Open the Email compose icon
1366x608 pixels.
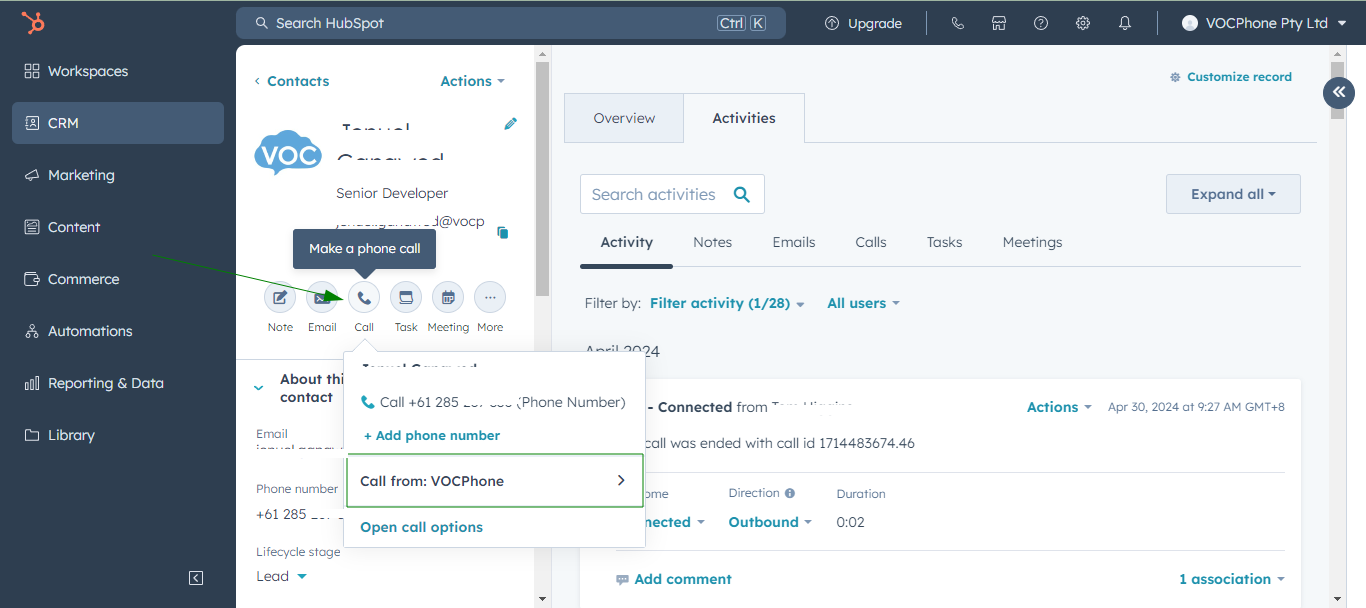(322, 297)
